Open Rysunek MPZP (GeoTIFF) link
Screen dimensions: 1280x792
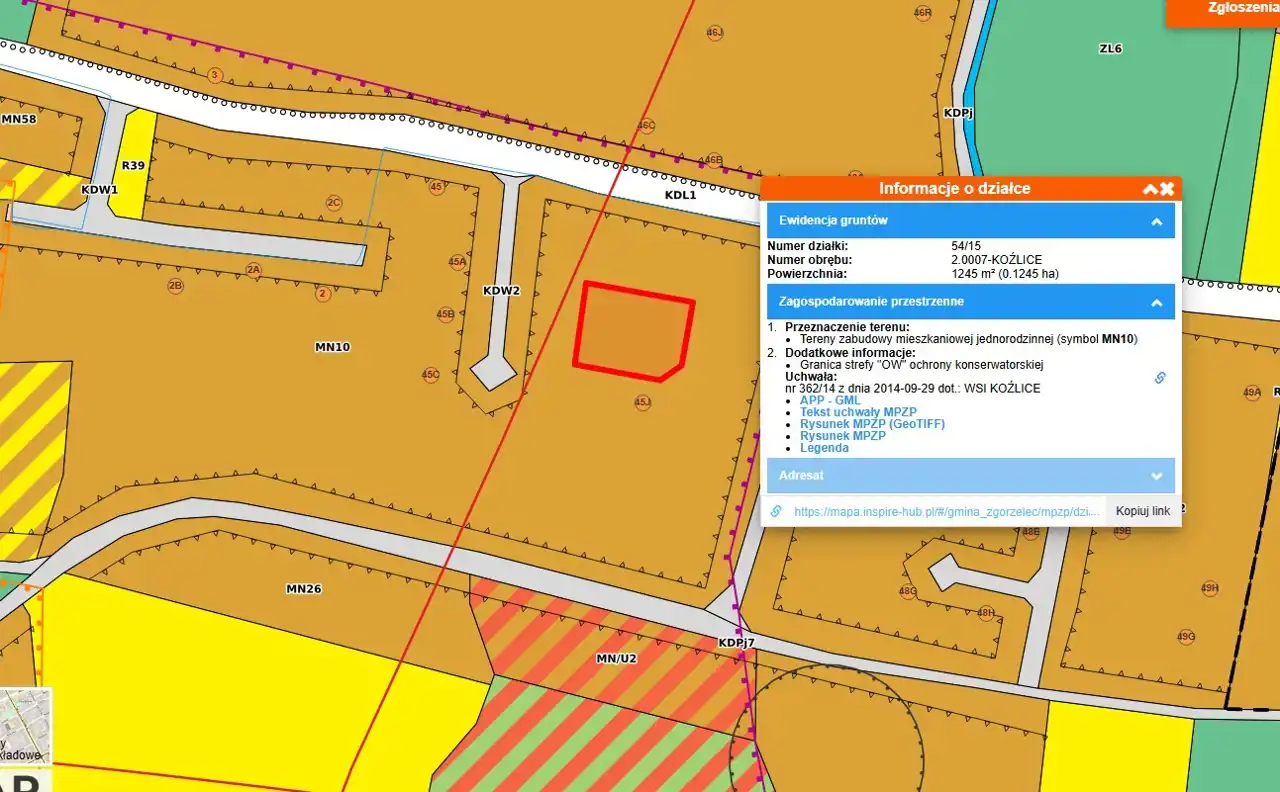[x=872, y=424]
